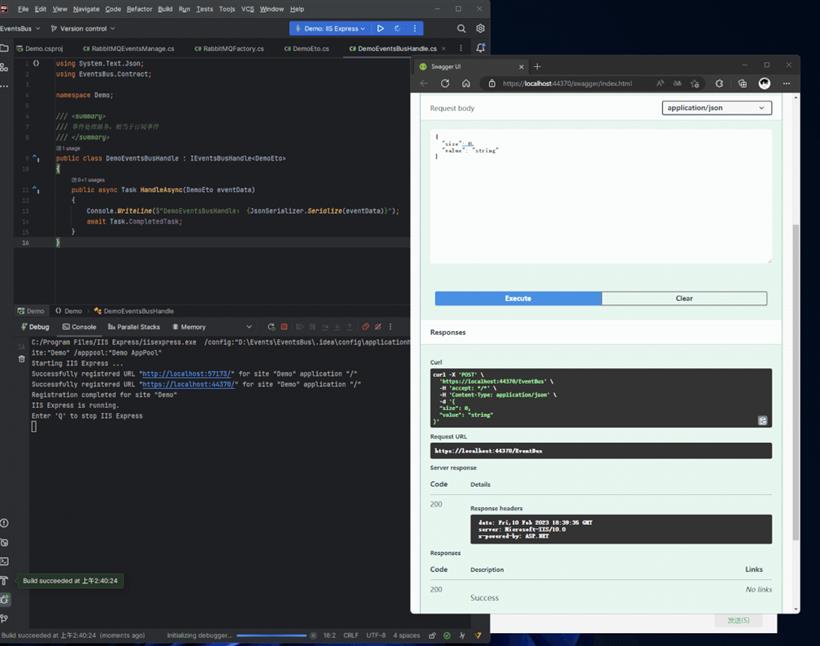
Task: Go to browser home page
Action: tap(466, 83)
